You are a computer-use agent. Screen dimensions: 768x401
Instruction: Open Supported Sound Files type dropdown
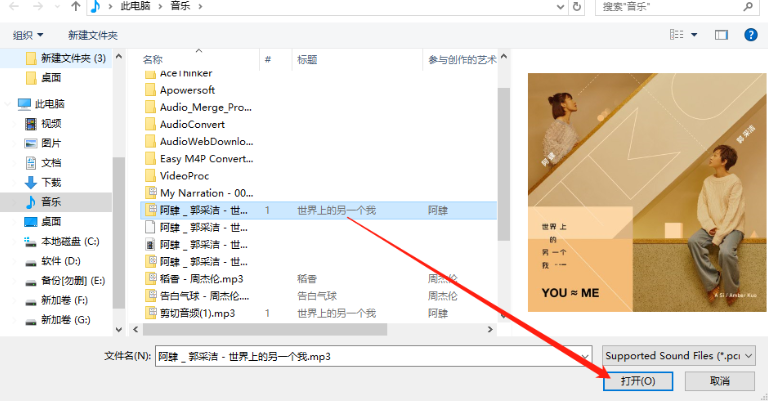pyautogui.click(x=678, y=356)
